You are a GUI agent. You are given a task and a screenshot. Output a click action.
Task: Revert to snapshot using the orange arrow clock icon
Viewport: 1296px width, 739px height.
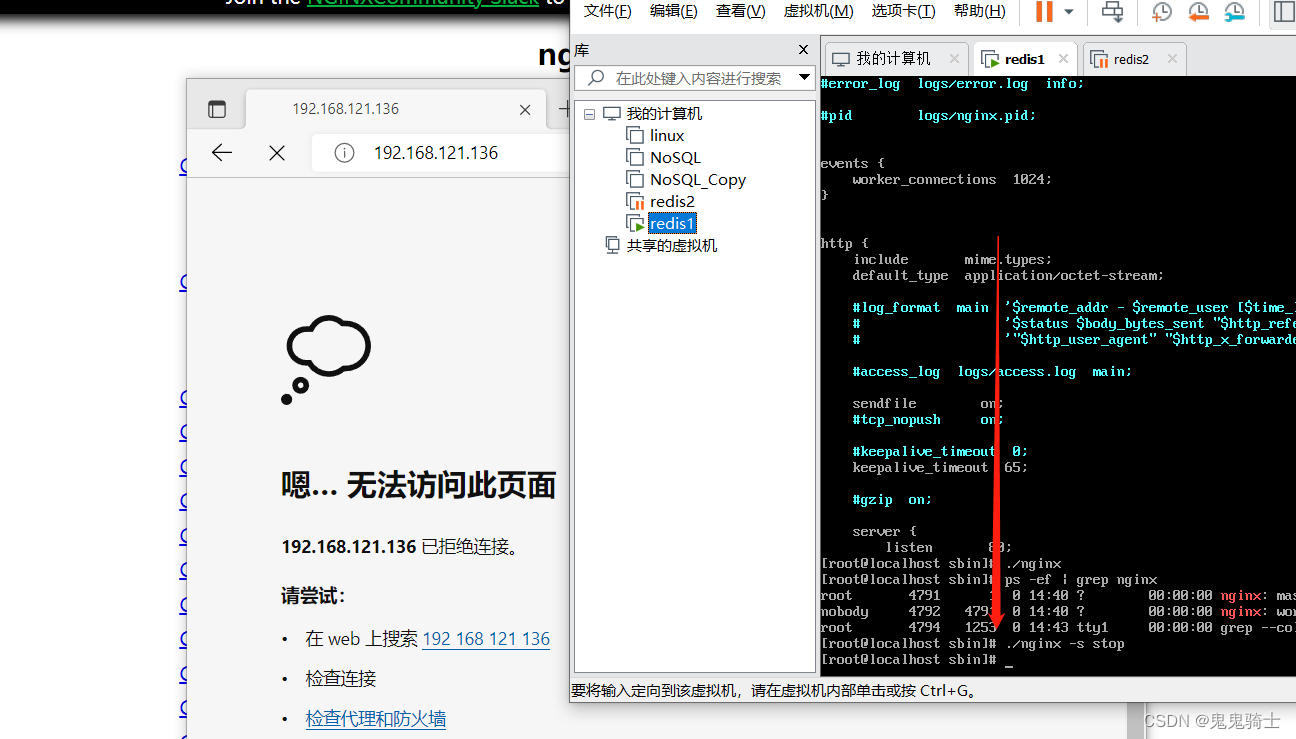pyautogui.click(x=1198, y=12)
